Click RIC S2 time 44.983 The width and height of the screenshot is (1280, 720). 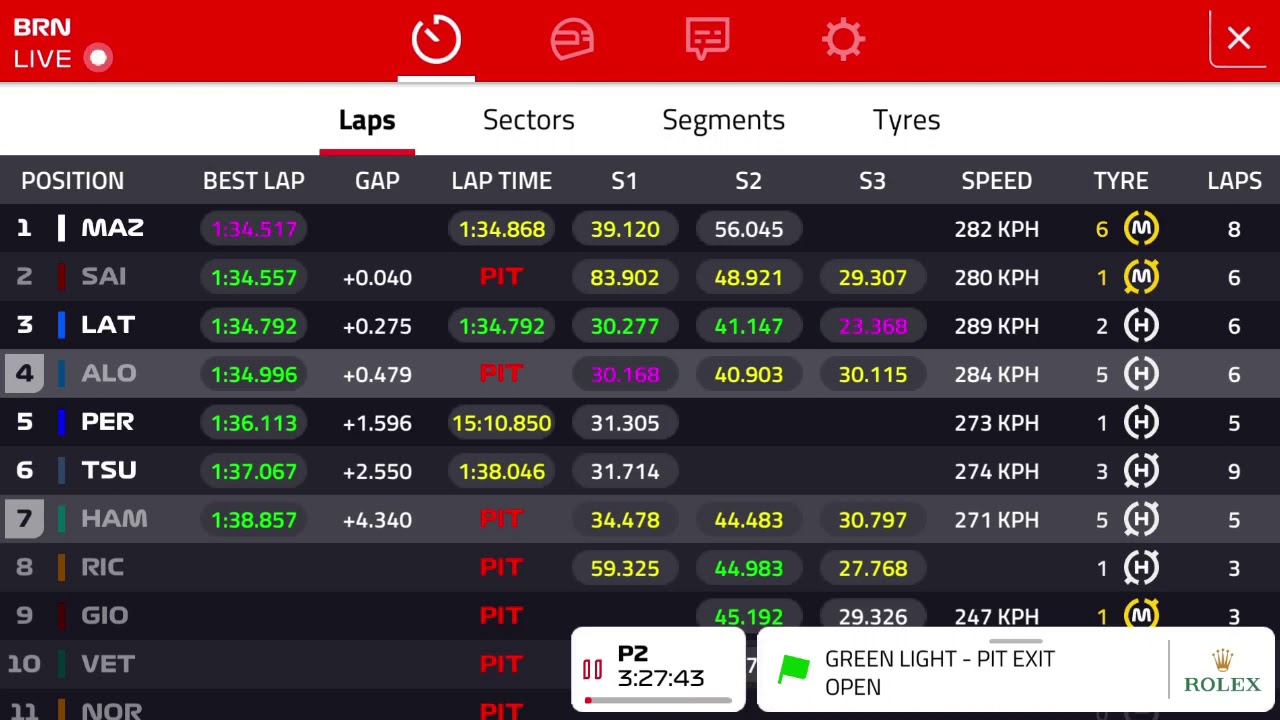749,568
